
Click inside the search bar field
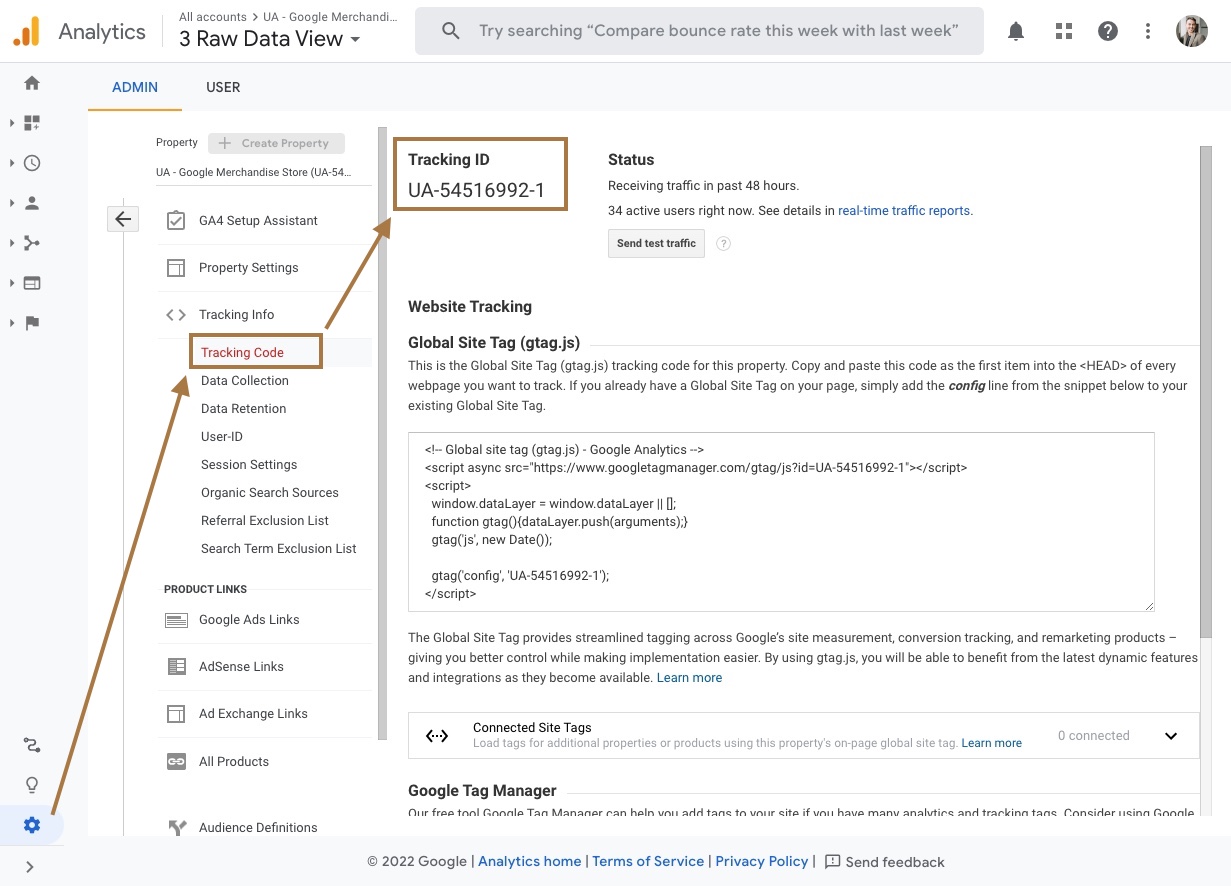tap(700, 31)
